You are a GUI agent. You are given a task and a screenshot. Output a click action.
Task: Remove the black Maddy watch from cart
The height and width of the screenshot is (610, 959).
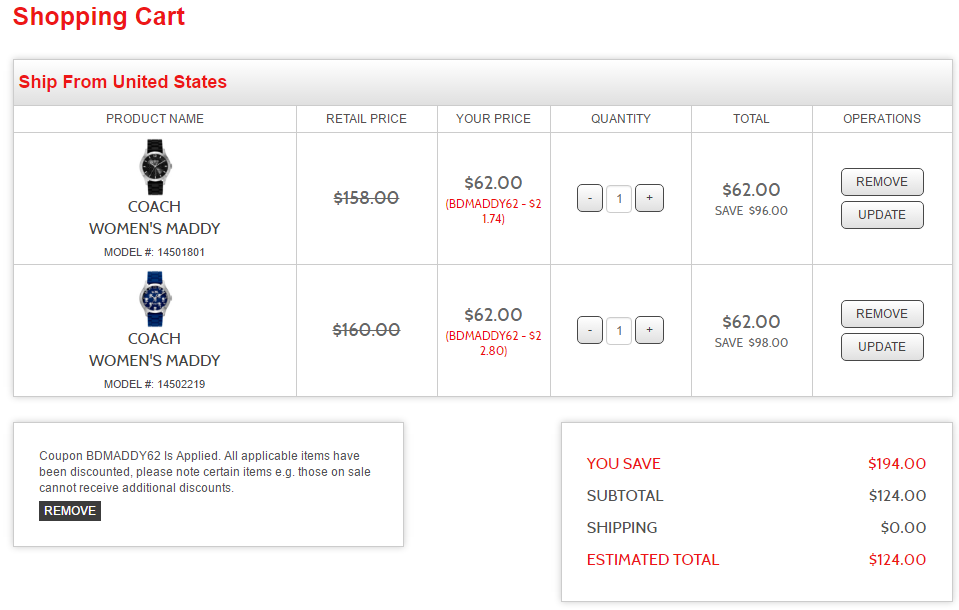(x=881, y=182)
